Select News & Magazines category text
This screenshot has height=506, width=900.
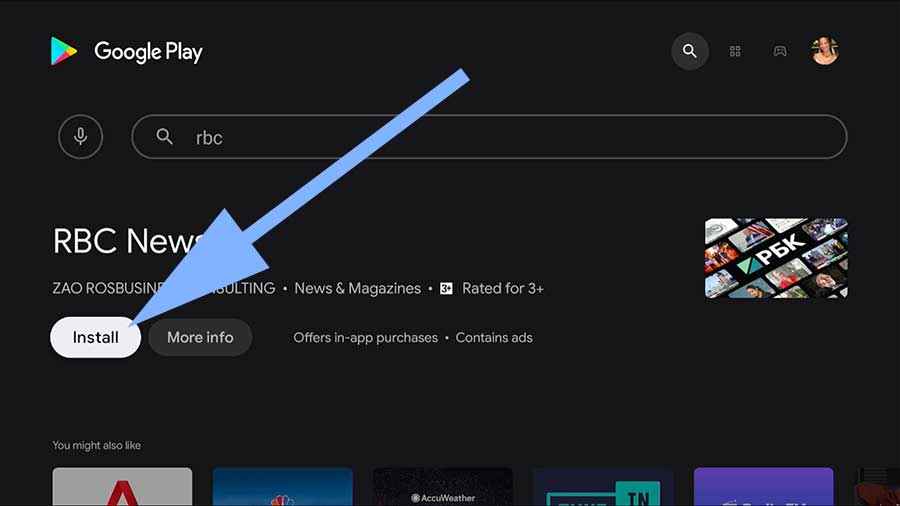pos(358,288)
